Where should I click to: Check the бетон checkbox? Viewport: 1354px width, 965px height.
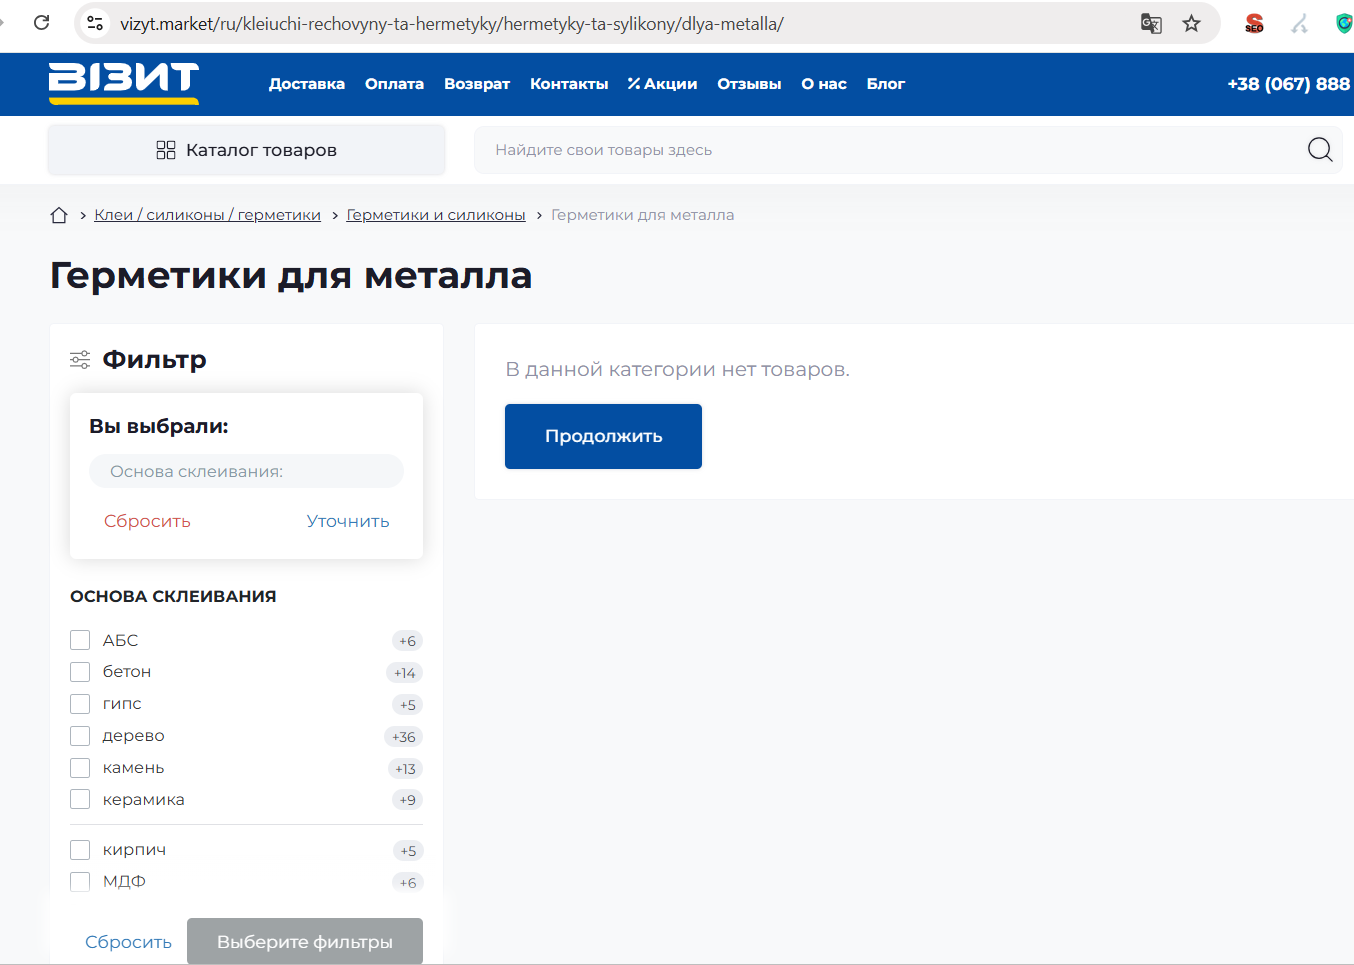80,672
